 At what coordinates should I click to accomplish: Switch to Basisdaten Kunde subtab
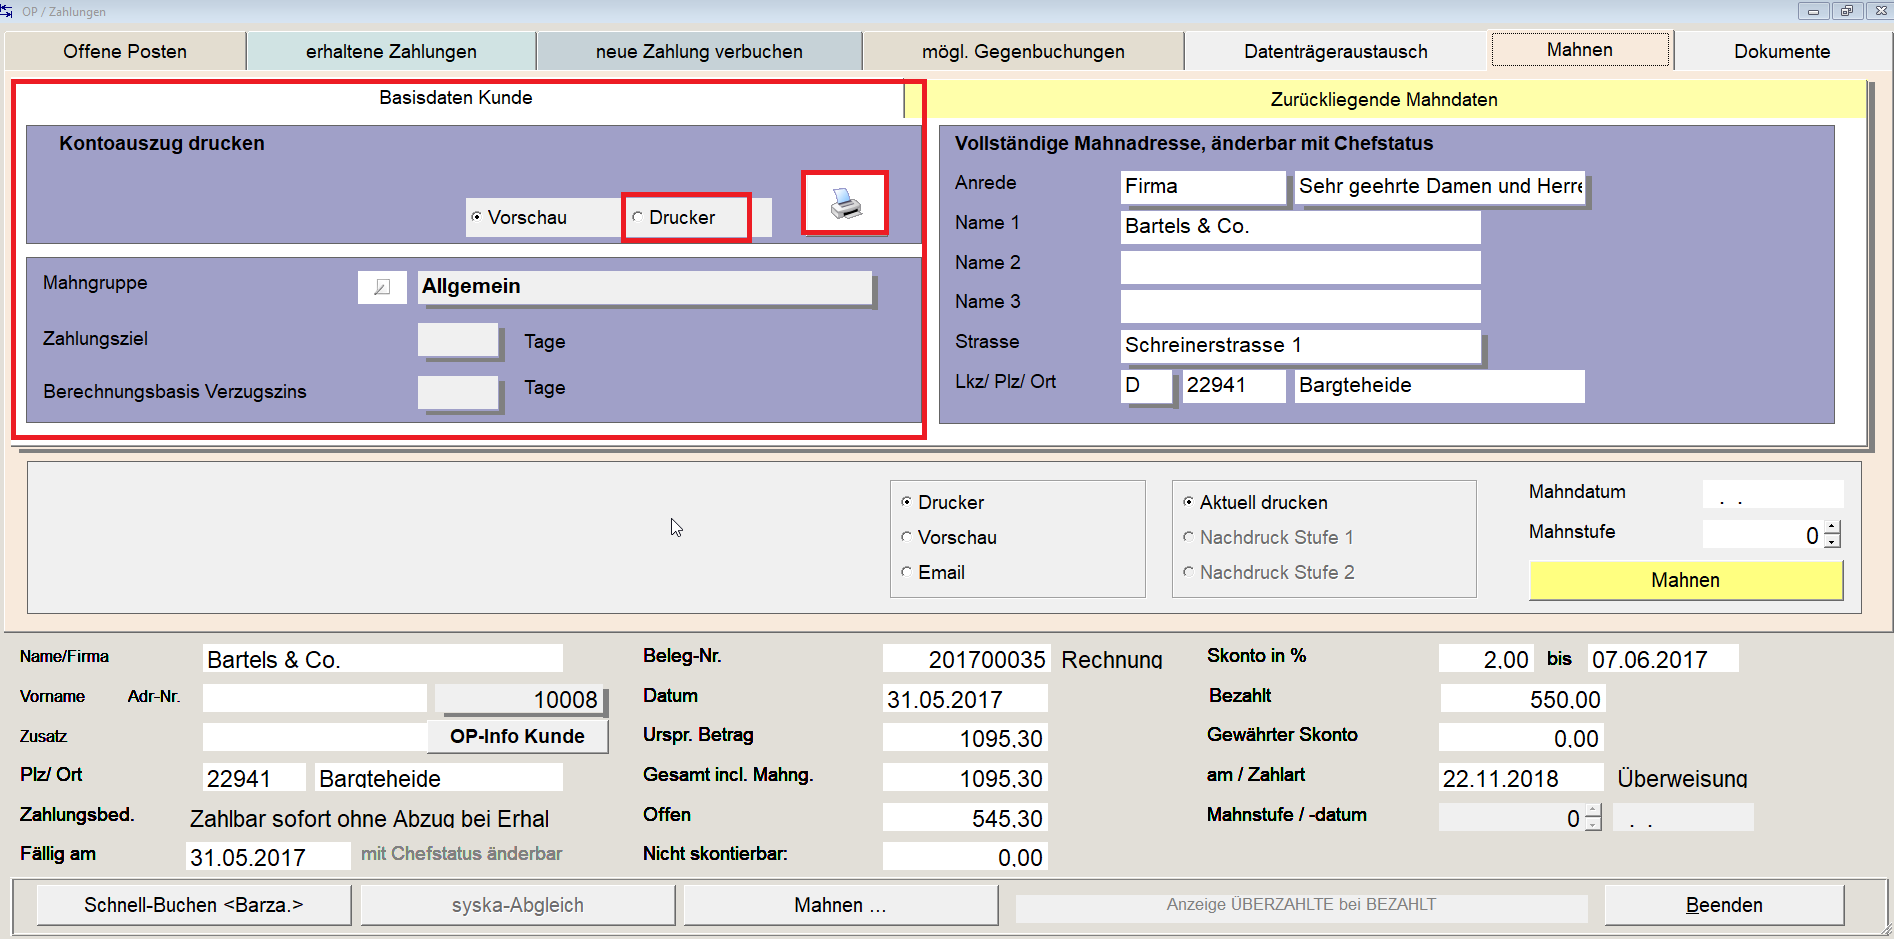pos(456,98)
